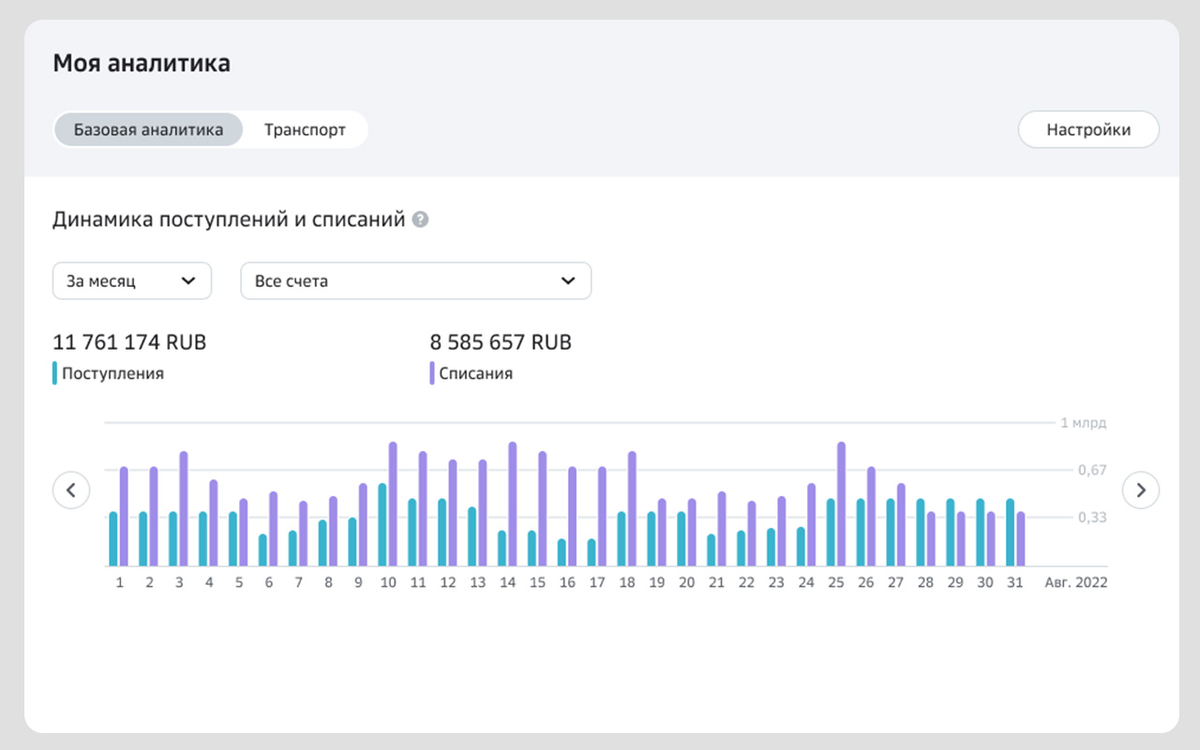Select the purple bar for day 14
The width and height of the screenshot is (1200, 750).
512,504
